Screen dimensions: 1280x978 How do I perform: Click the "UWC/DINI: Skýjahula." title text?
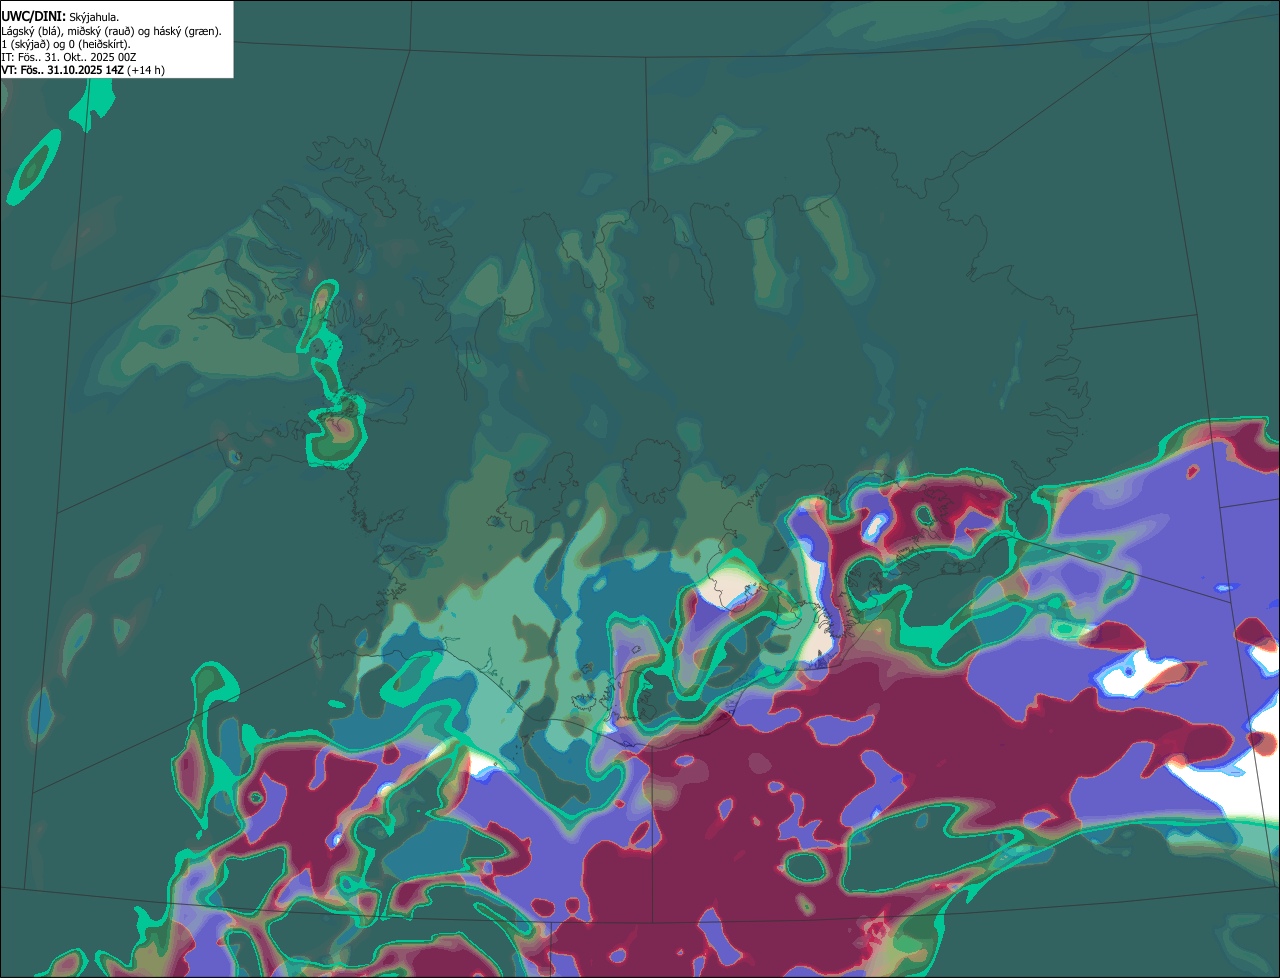click(x=60, y=16)
